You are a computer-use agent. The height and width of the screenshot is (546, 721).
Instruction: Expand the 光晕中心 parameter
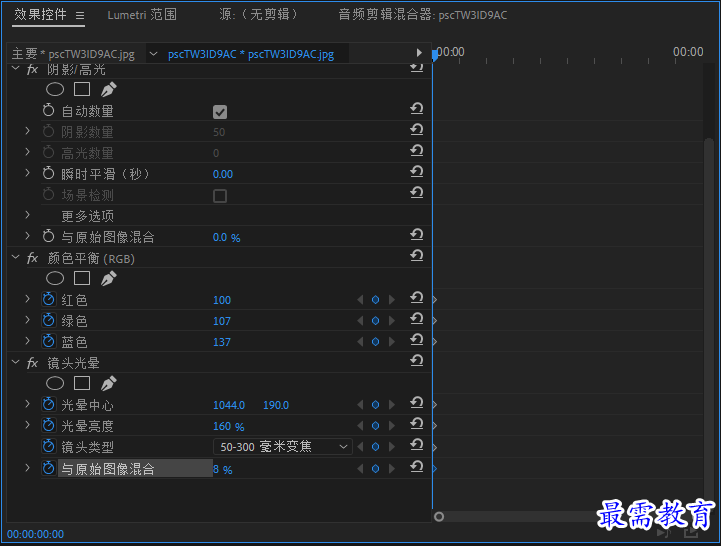[28, 404]
